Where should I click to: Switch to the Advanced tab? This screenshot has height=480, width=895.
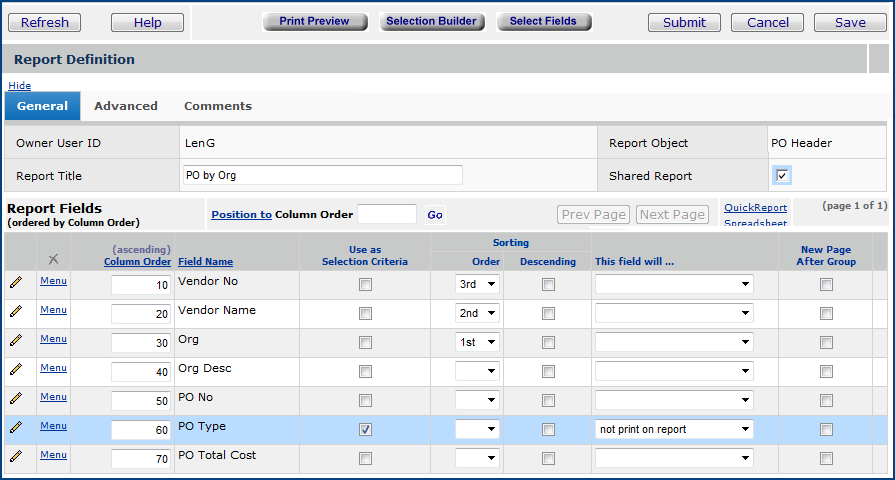(126, 106)
